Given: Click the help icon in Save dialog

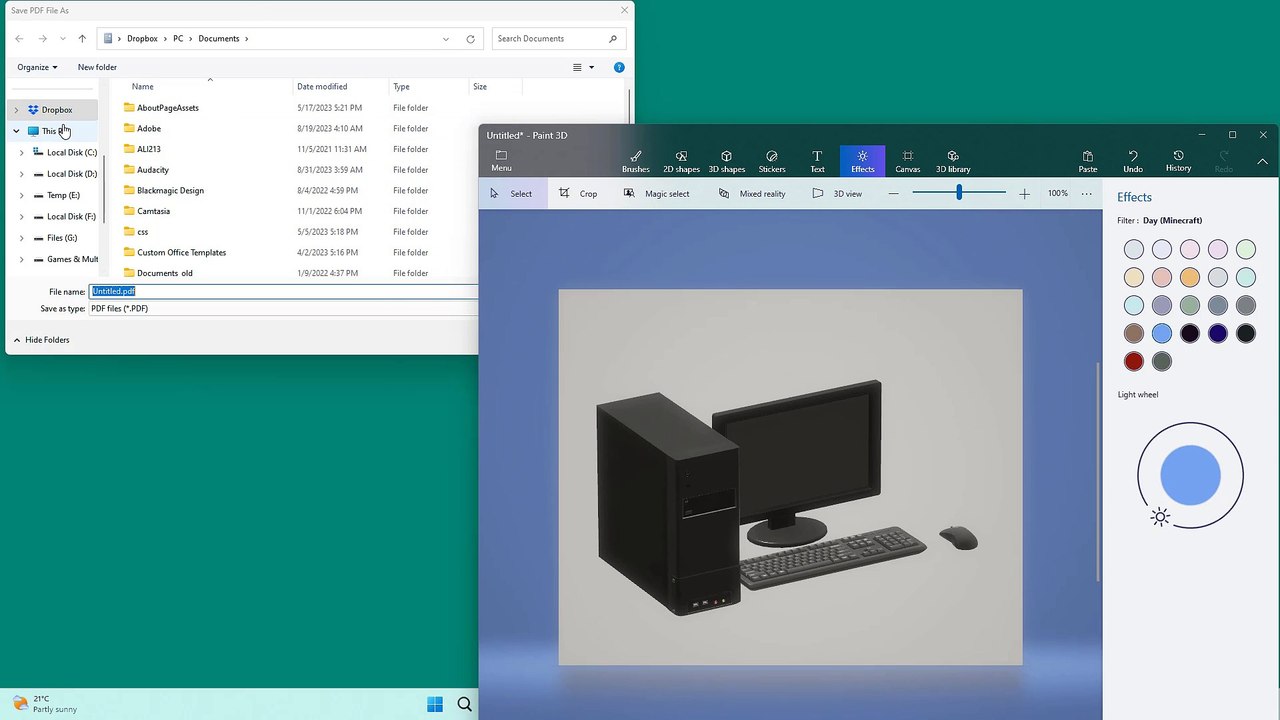Looking at the screenshot, I should click(619, 67).
